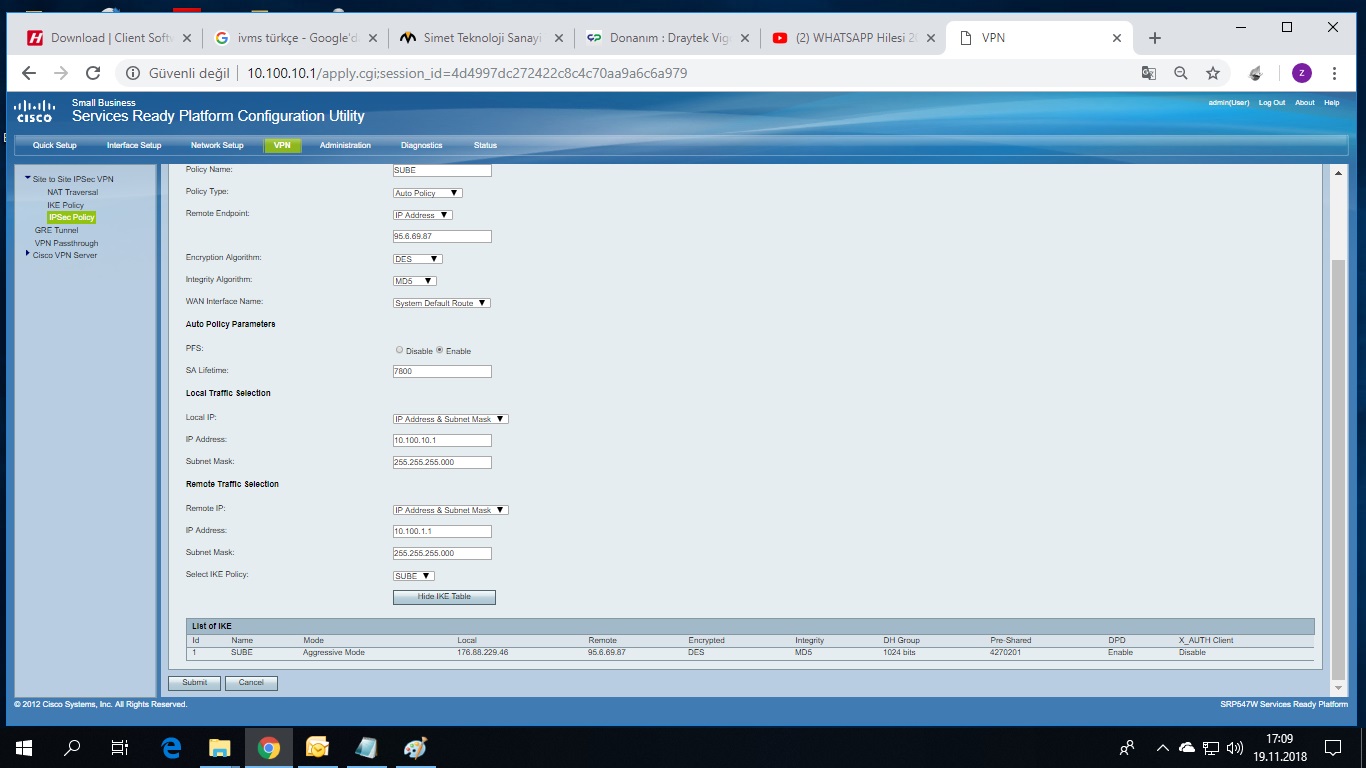Submit the IPSec policy form
The height and width of the screenshot is (768, 1366).
tap(194, 683)
